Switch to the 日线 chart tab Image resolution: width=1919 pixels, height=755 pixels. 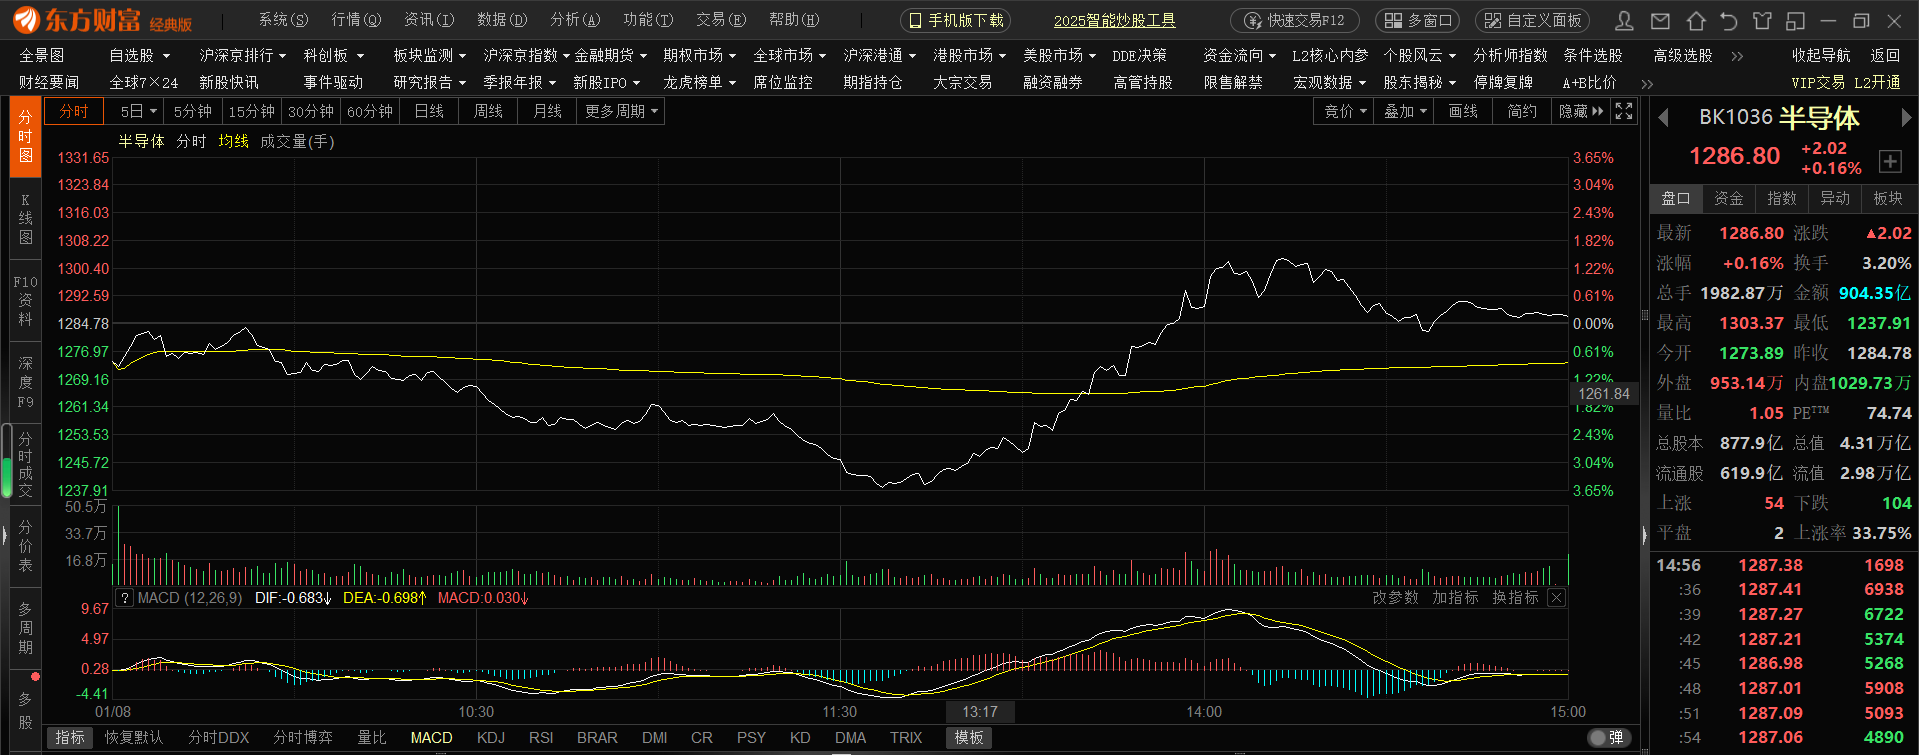(x=429, y=111)
